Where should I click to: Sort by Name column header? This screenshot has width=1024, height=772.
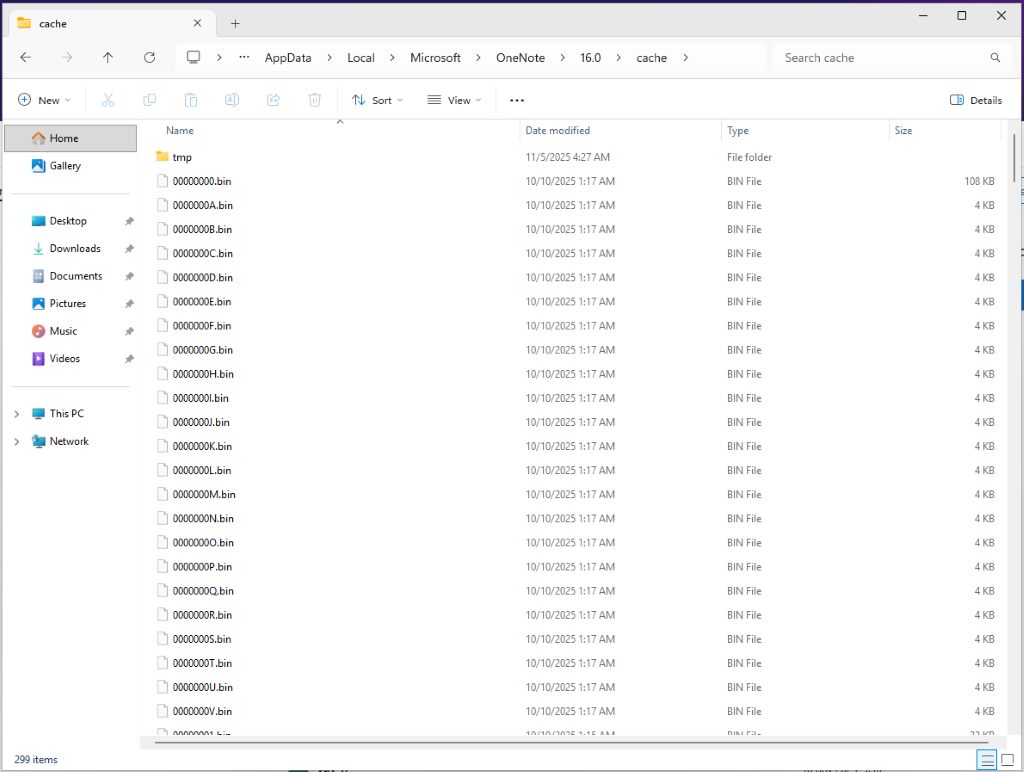180,131
